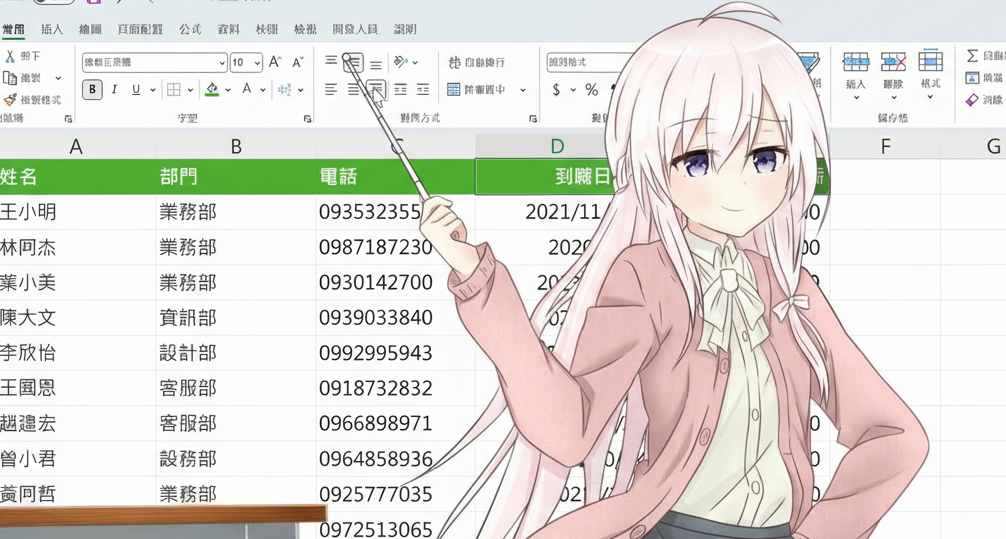Align cell content to bottom
Viewport: 1006px width, 539px height.
coord(376,64)
